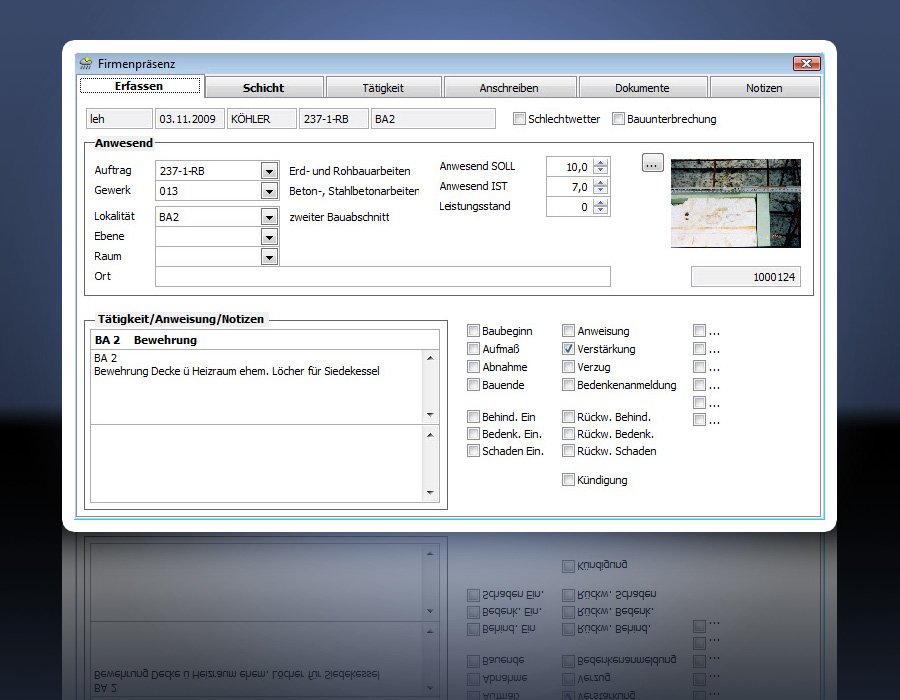Screen dimensions: 900x700
Task: Click the browse button with three dots
Action: coord(653,163)
